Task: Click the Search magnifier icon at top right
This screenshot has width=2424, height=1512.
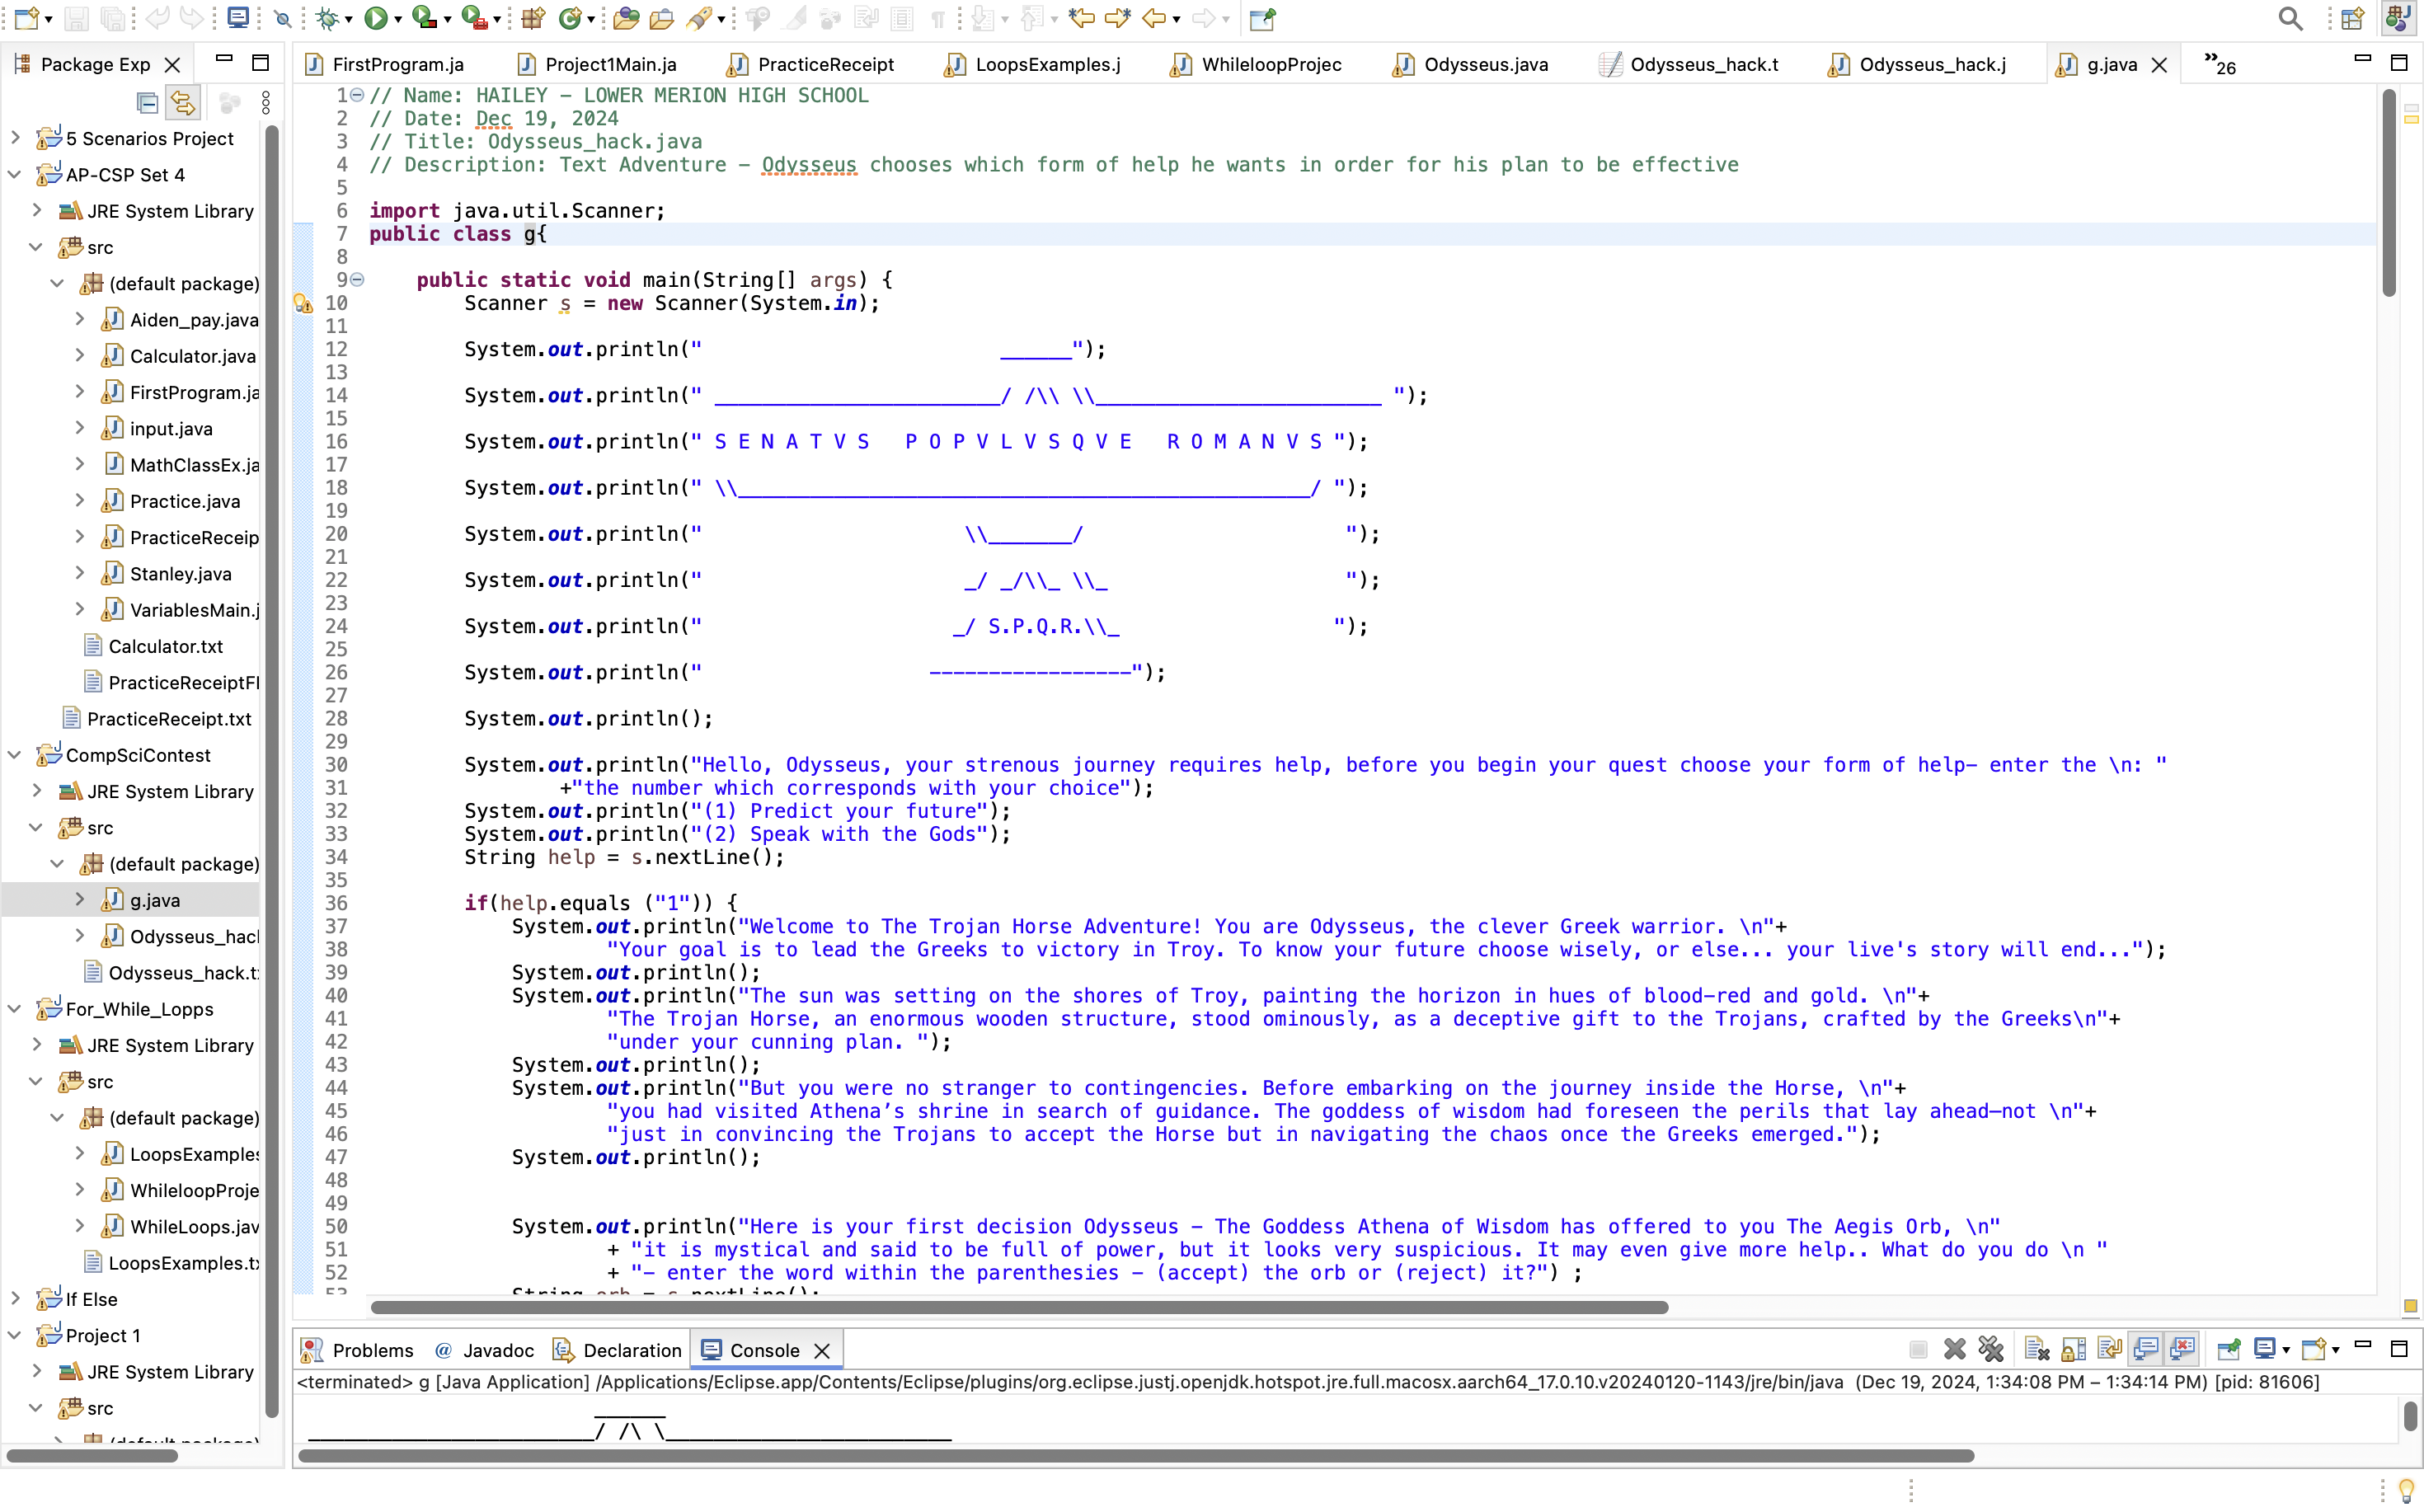Action: click(x=2289, y=18)
